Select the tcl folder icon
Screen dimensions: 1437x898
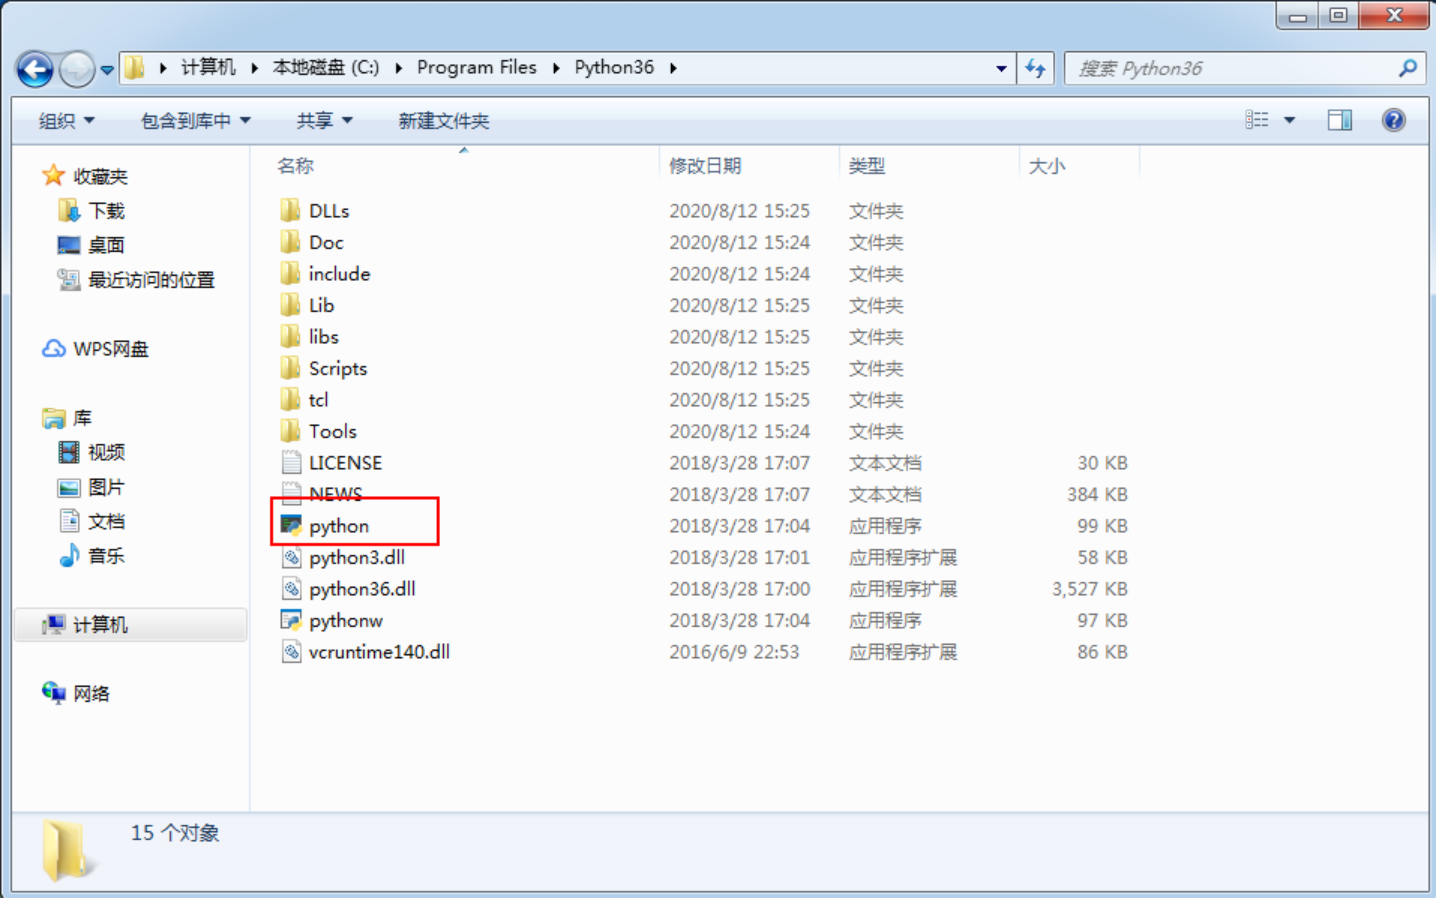[x=290, y=399]
